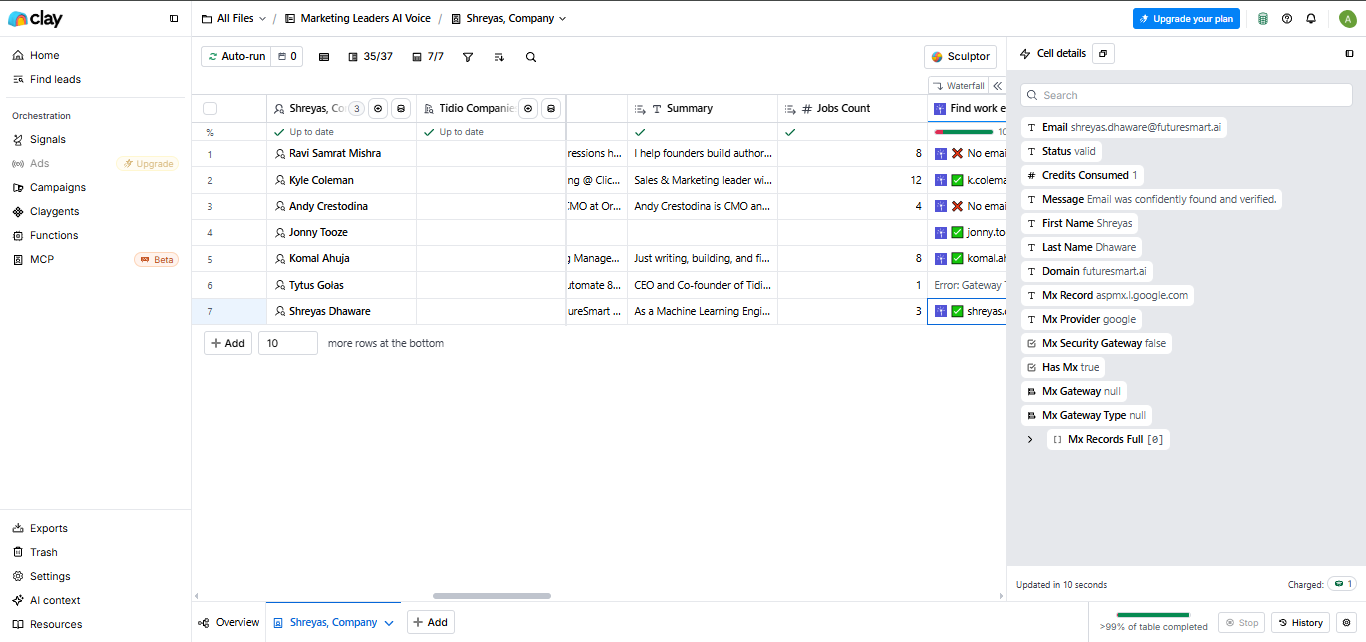Click the Mx Security Gateway false field
The image size is (1366, 642).
[1096, 343]
